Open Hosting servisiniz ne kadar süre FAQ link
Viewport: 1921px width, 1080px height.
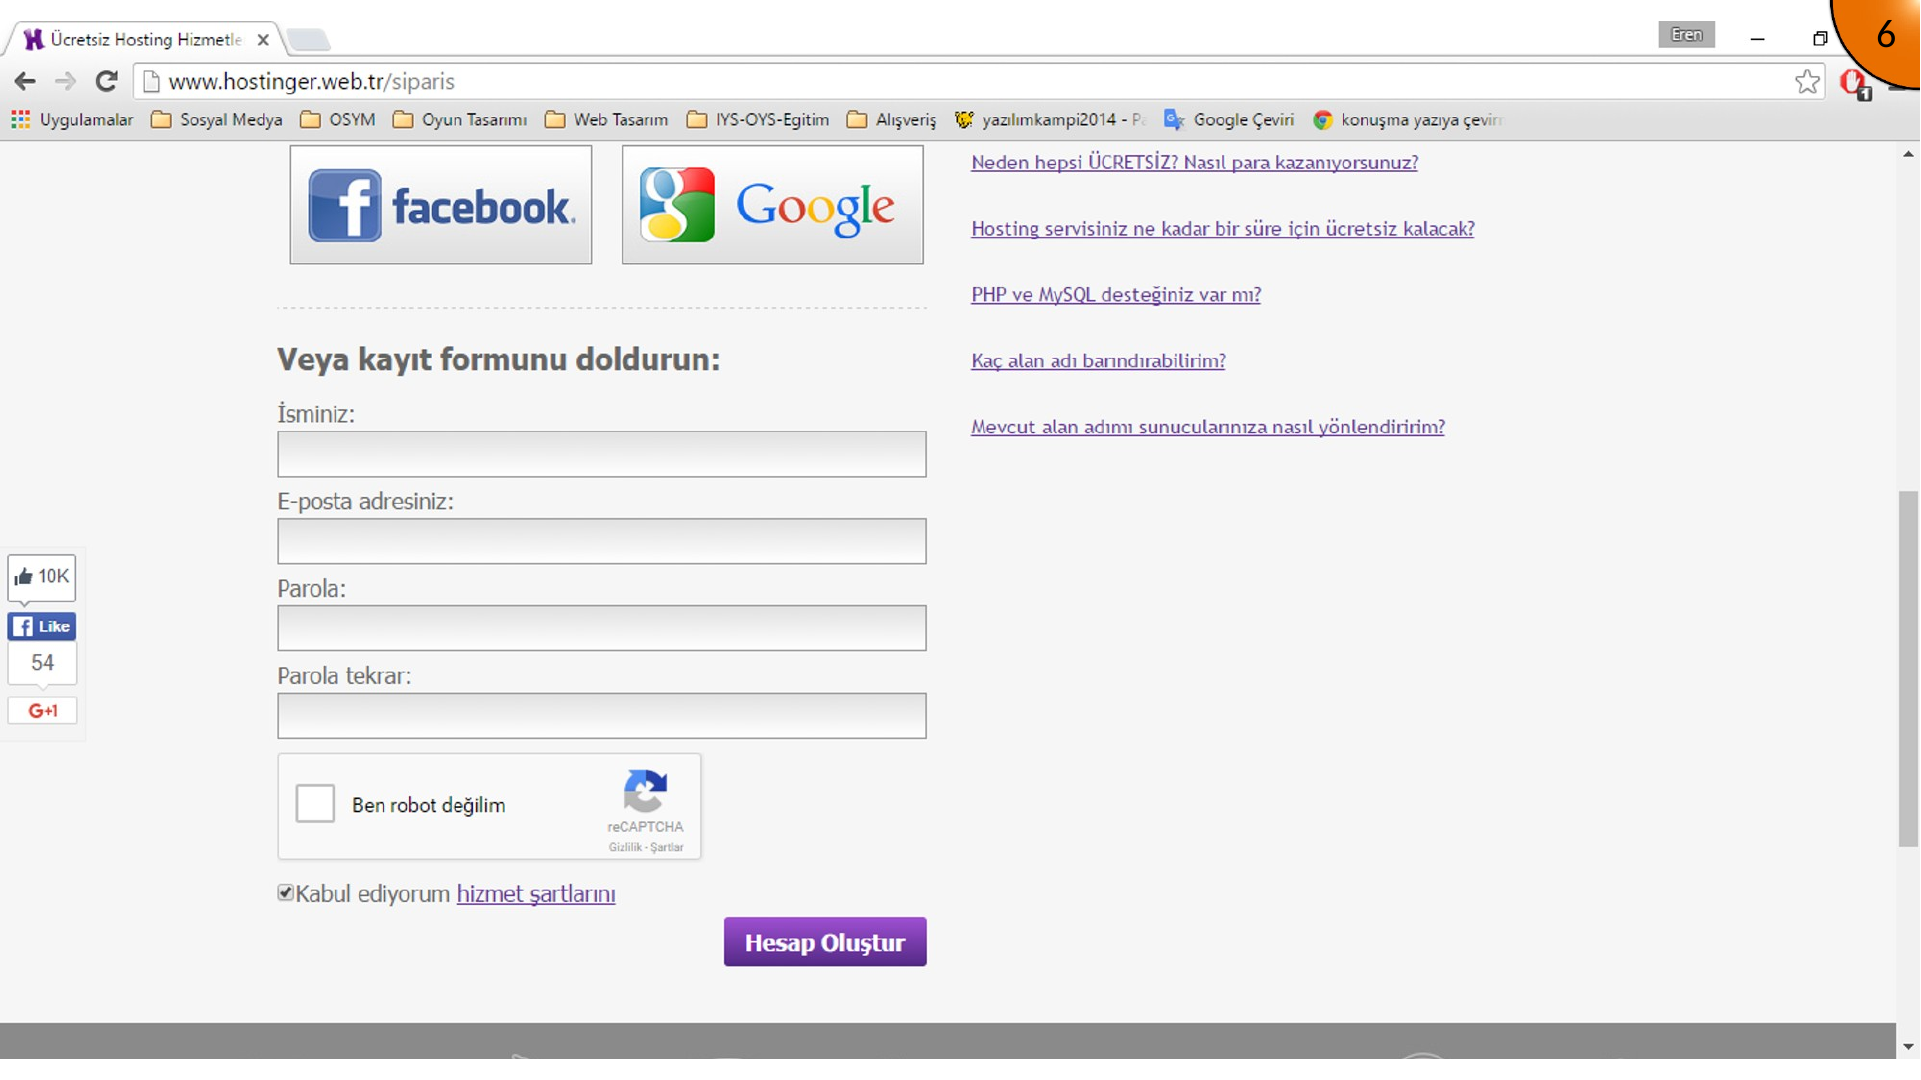click(x=1223, y=229)
